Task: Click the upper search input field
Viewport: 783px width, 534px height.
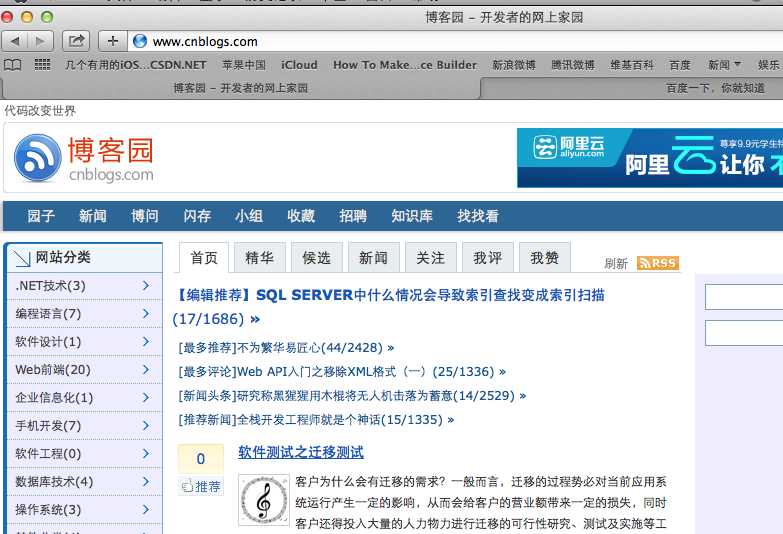Action: point(744,297)
